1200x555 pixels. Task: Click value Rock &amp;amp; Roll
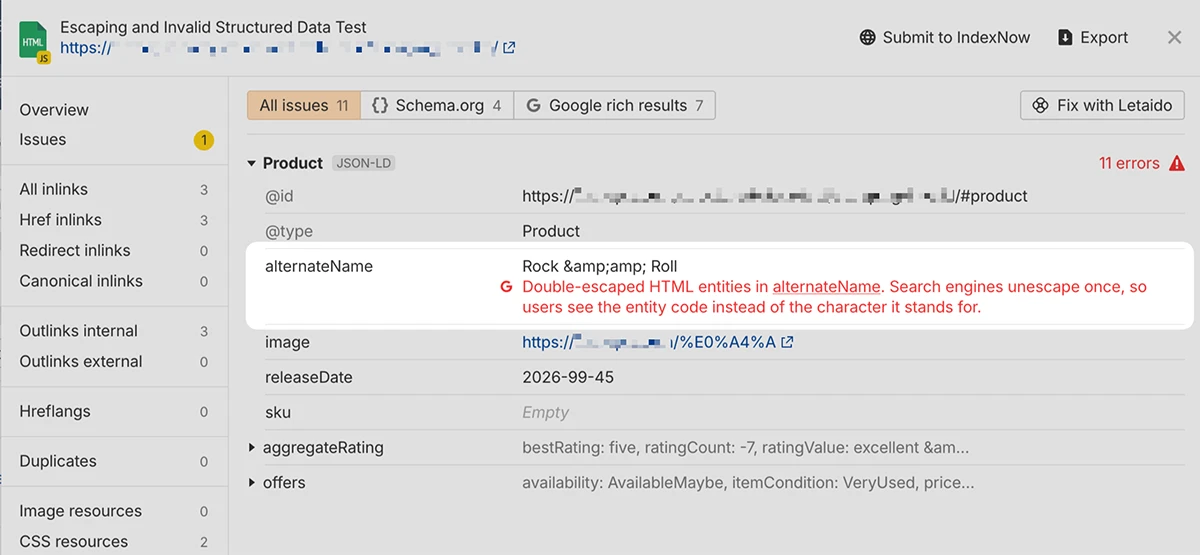coord(599,267)
